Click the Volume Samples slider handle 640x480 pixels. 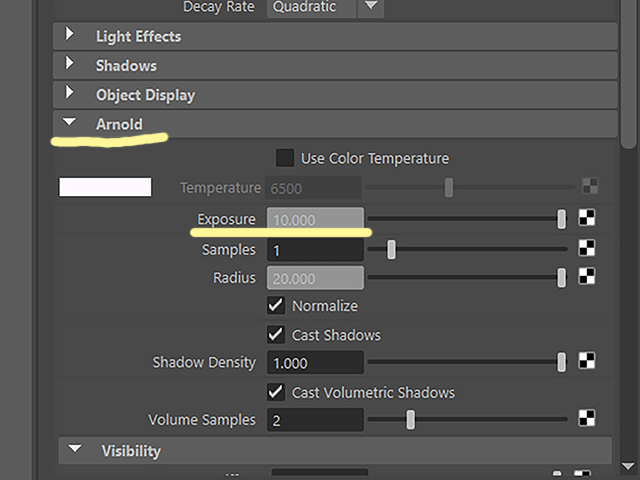[410, 420]
